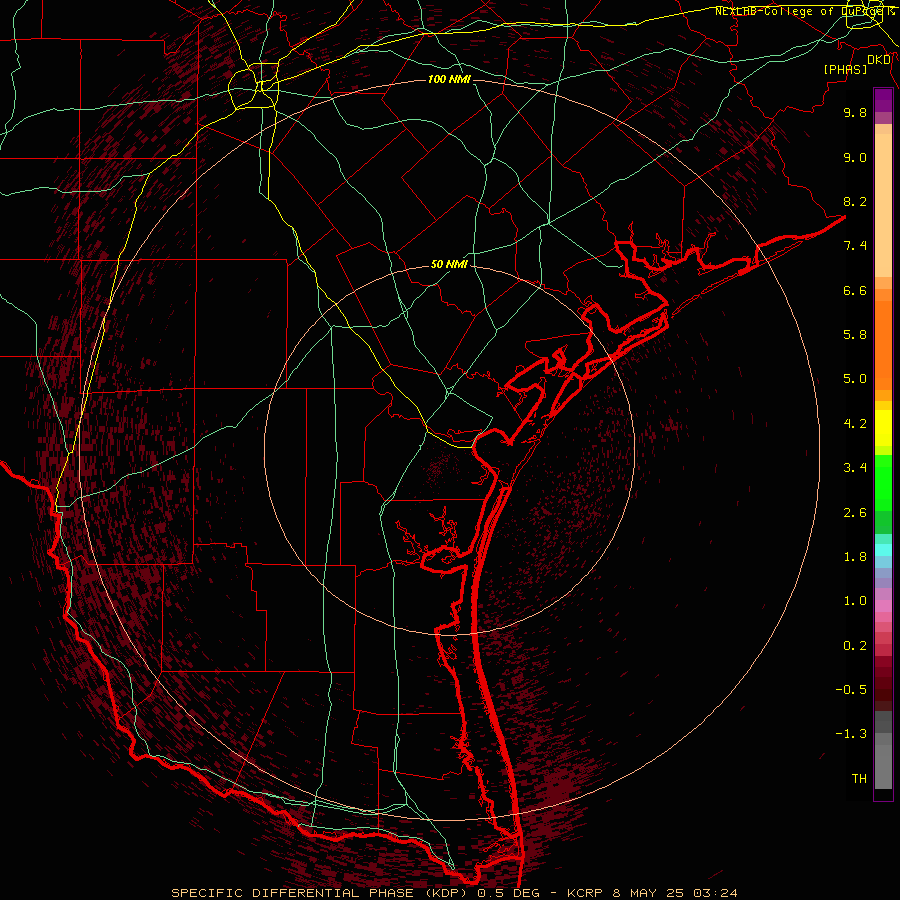Click the -1.3 scale value
This screenshot has height=900, width=900.
pyautogui.click(x=851, y=734)
